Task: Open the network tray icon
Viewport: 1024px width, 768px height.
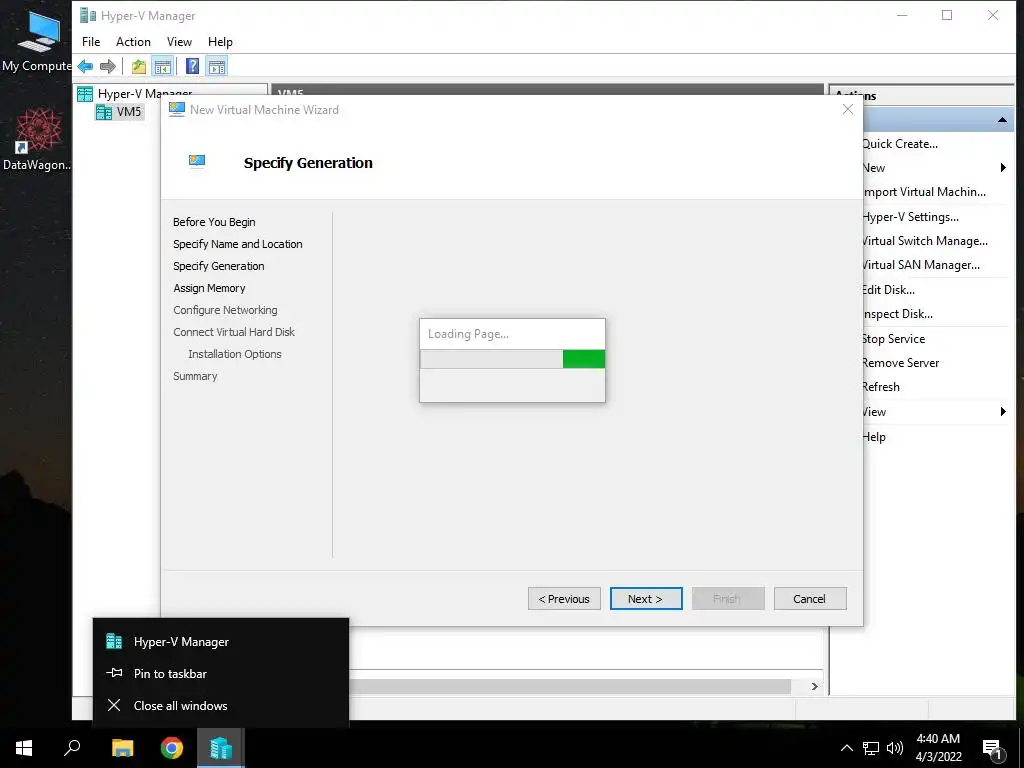Action: pos(871,748)
